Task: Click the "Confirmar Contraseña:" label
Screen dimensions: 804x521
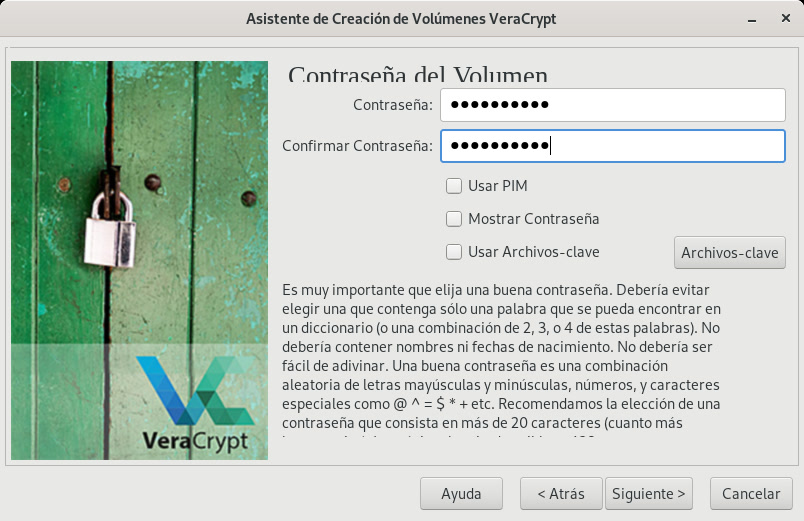Action: click(357, 146)
